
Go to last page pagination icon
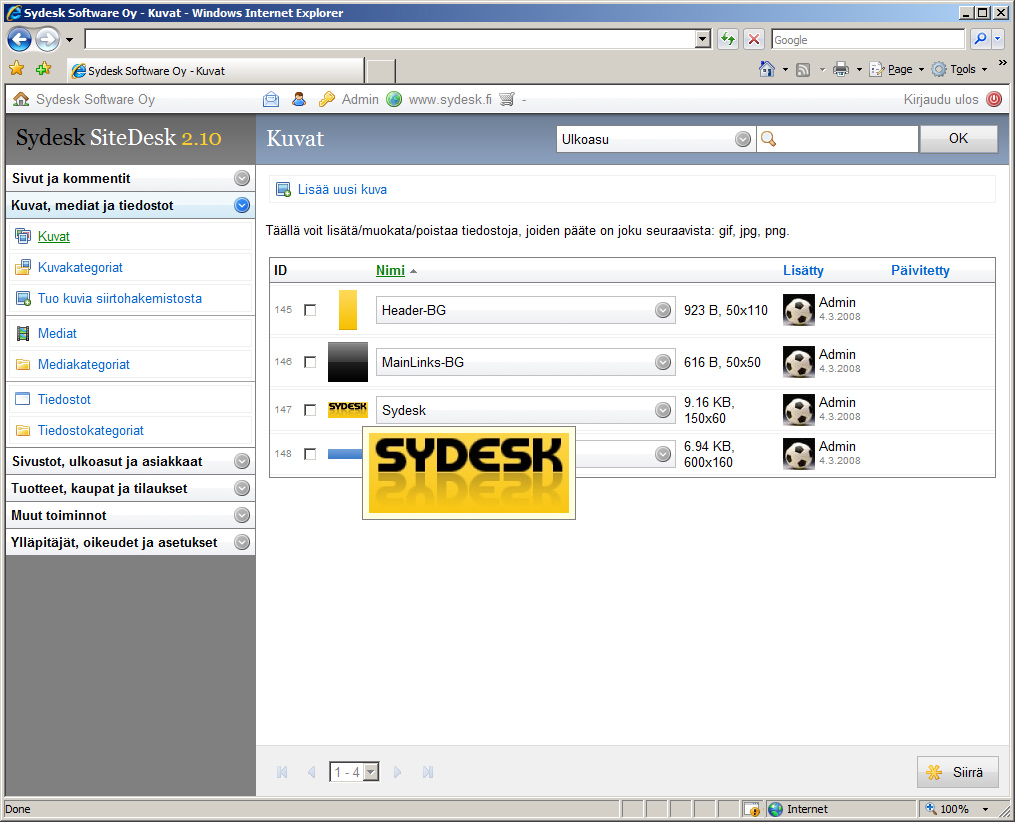(x=428, y=772)
